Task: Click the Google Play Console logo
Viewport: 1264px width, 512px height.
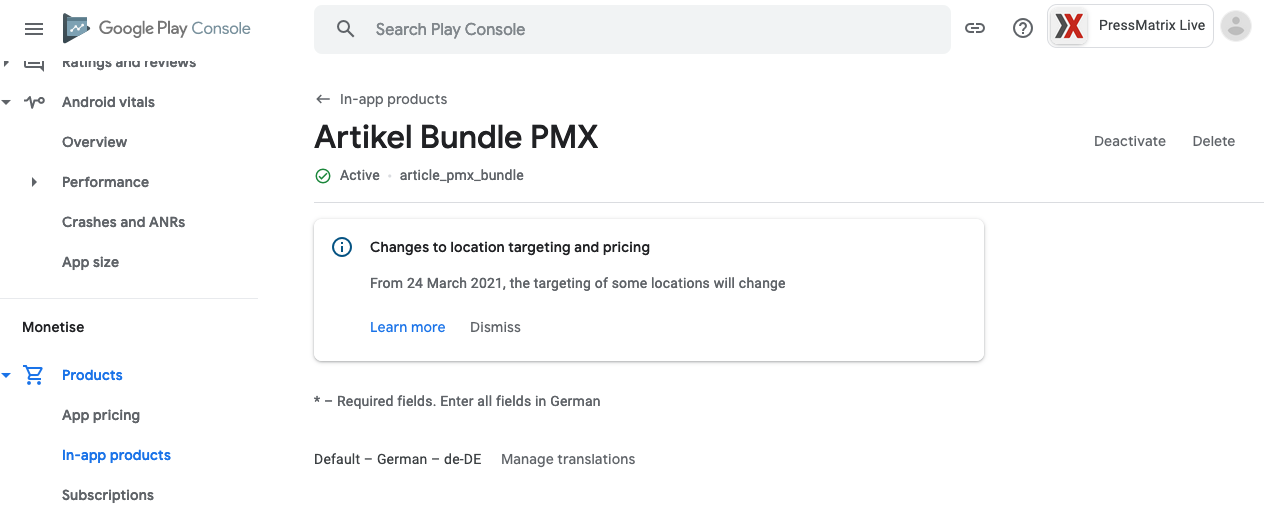Action: (x=157, y=28)
